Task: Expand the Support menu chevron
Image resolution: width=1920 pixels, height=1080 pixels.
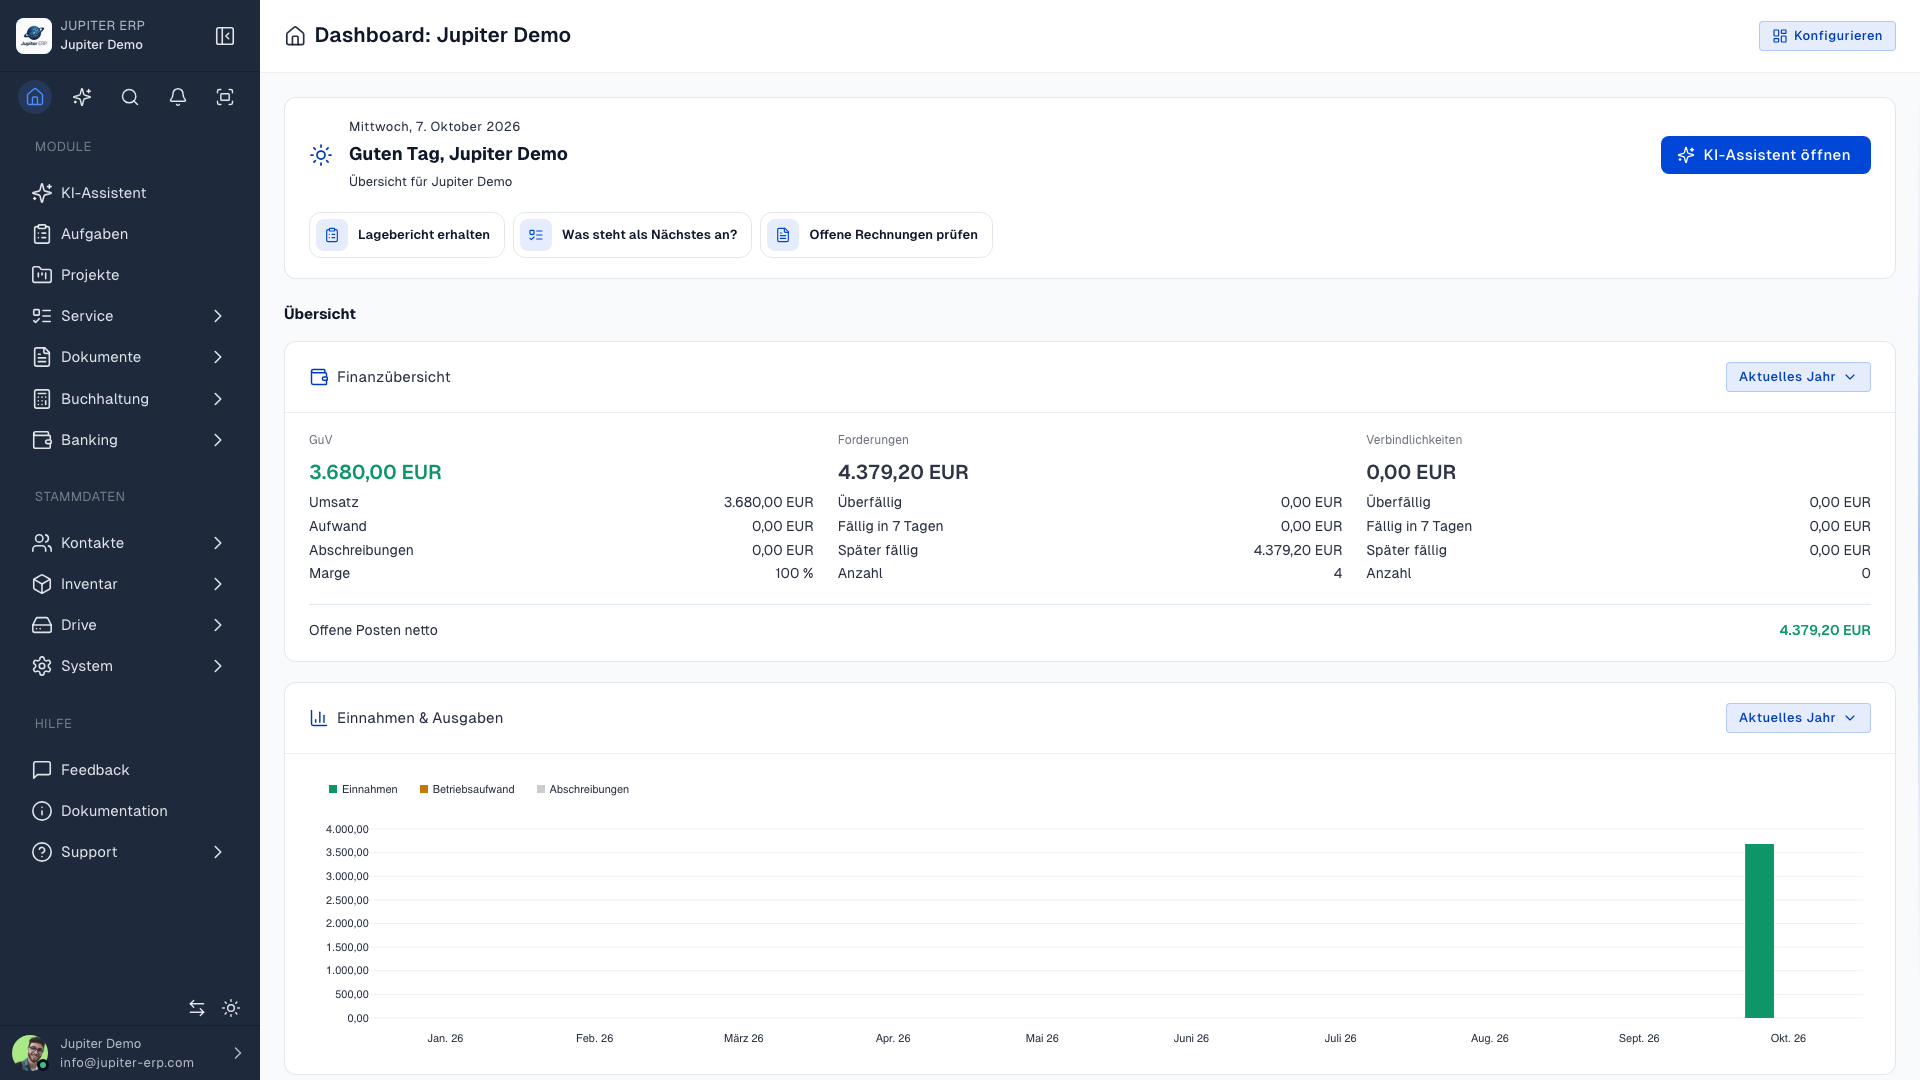Action: point(218,852)
